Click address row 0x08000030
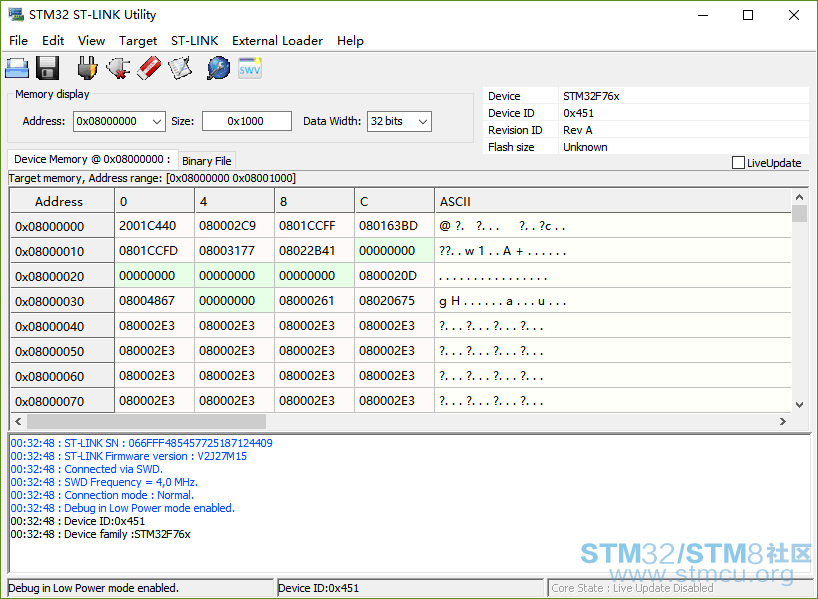This screenshot has height=599, width=818. point(62,302)
